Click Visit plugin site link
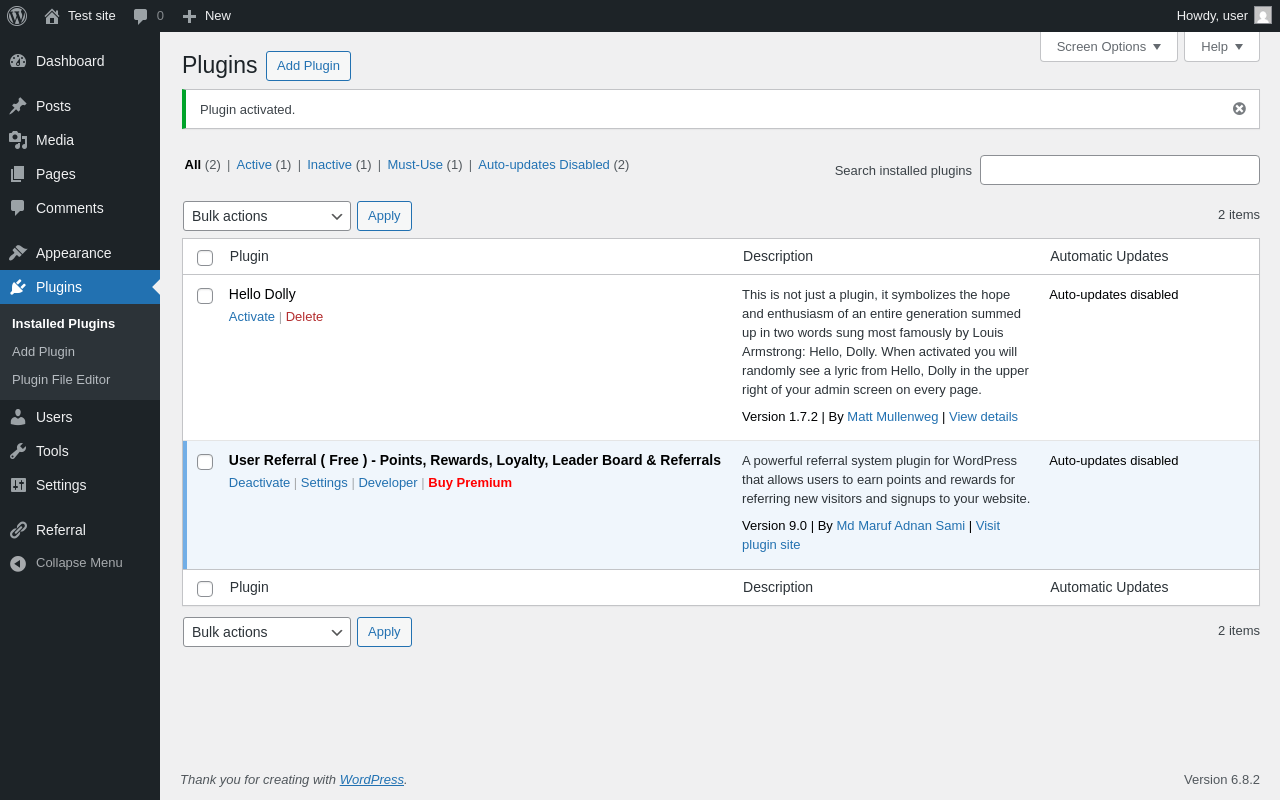This screenshot has width=1280, height=800. [871, 536]
